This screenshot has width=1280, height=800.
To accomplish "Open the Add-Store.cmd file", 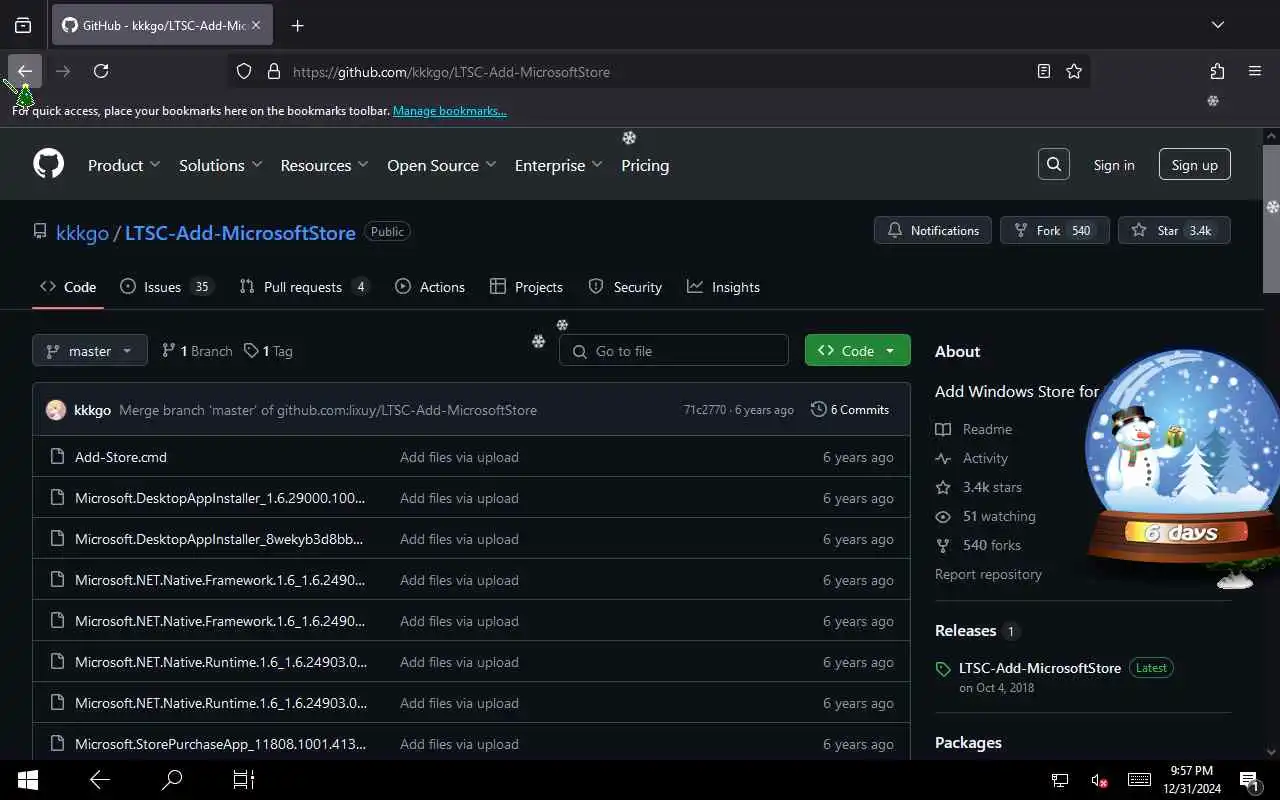I will [121, 457].
